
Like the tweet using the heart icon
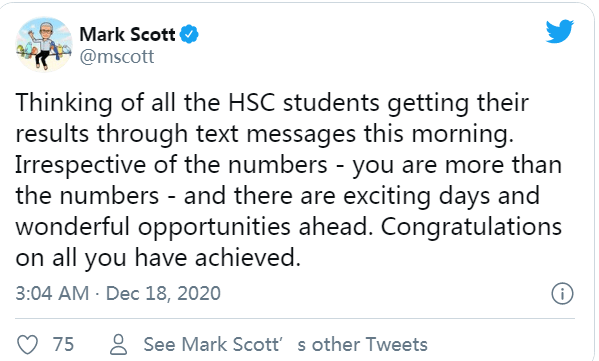tap(28, 344)
